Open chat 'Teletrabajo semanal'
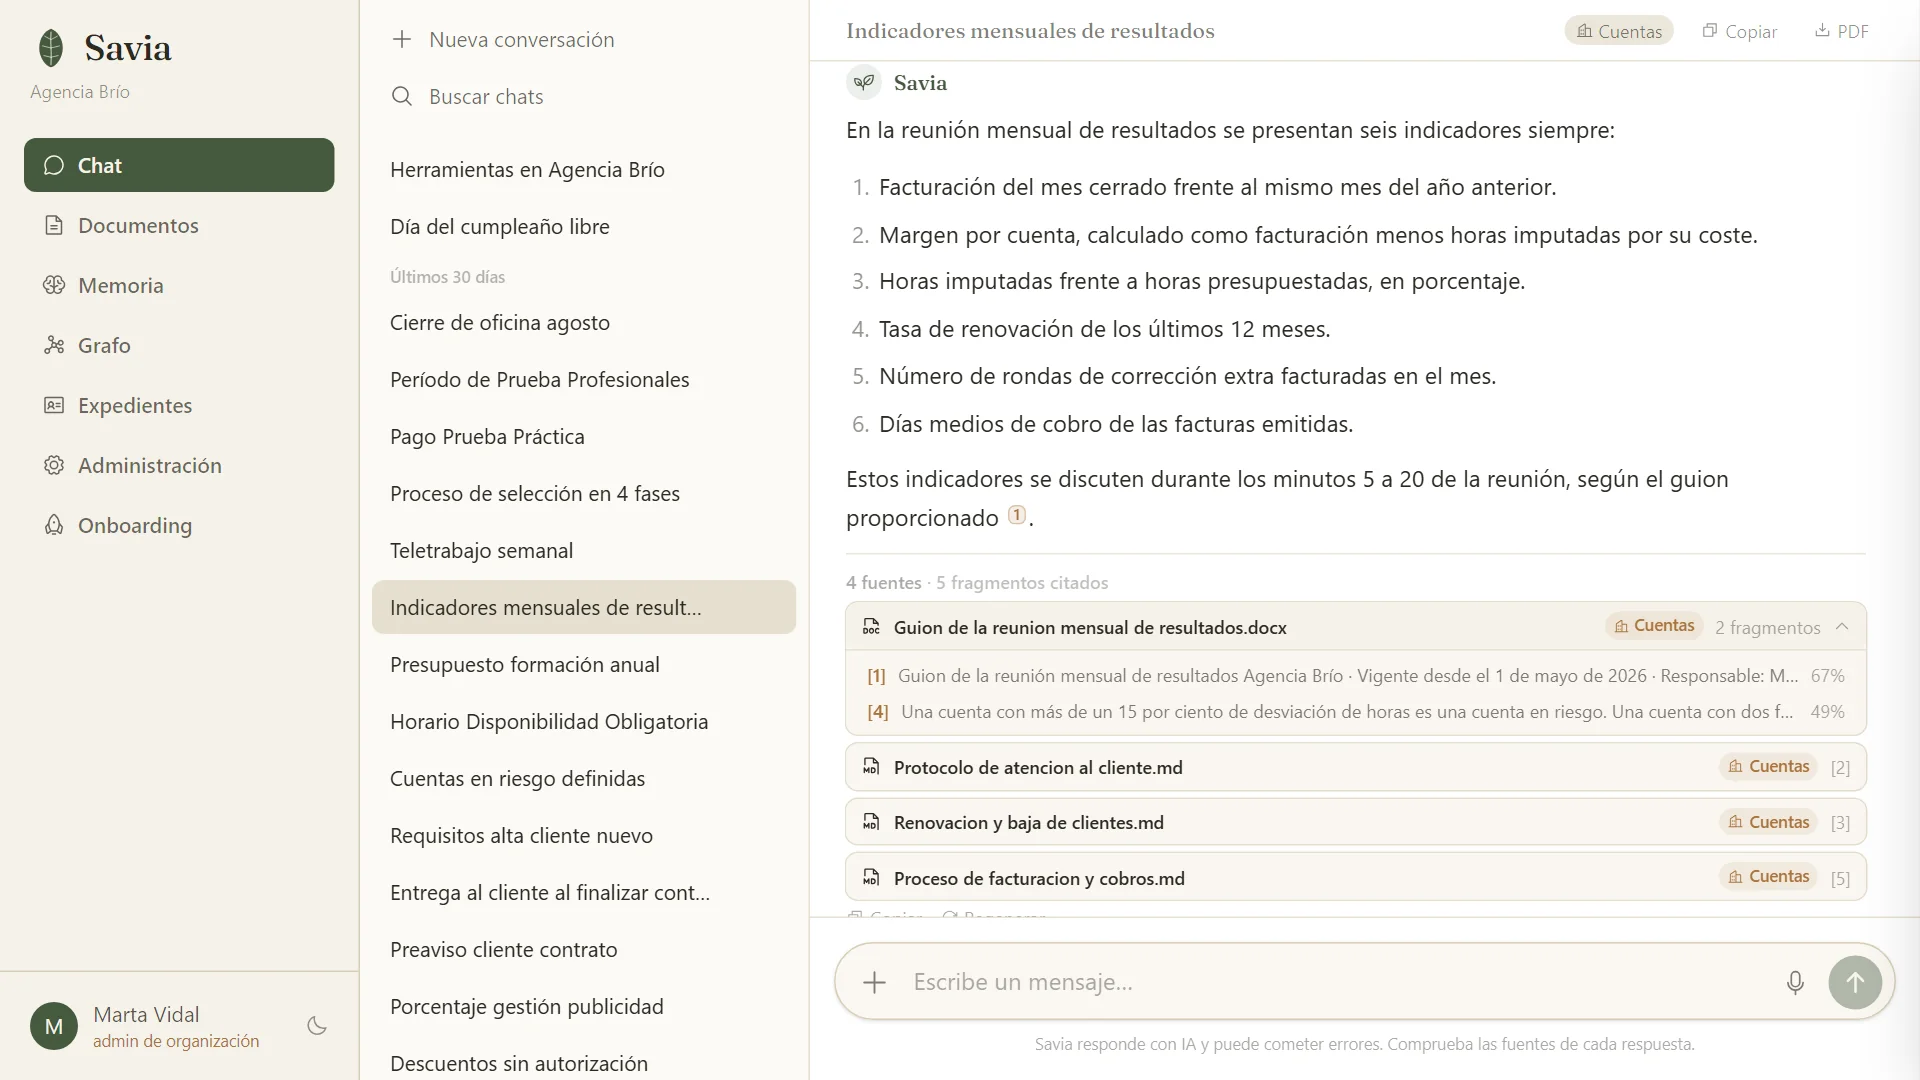The width and height of the screenshot is (1920, 1080). [x=584, y=550]
